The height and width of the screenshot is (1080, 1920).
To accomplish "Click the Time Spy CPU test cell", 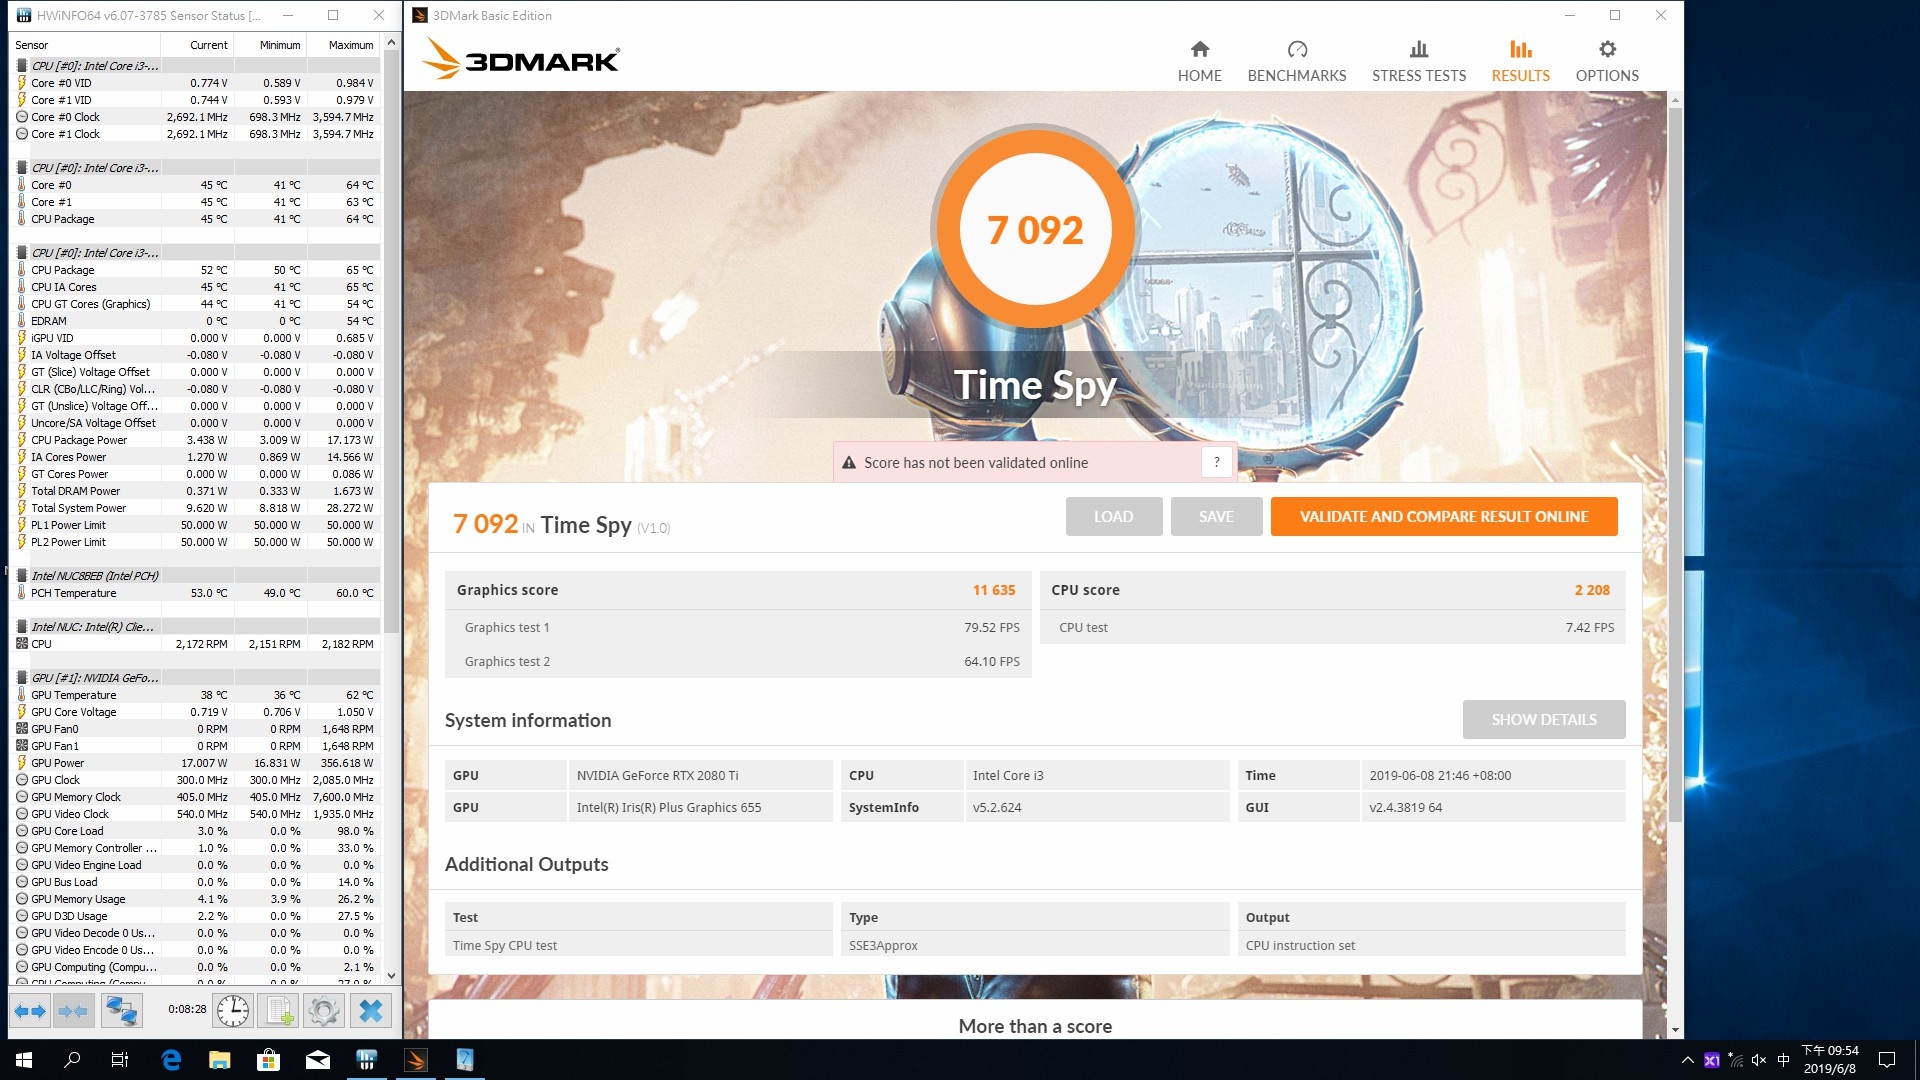I will (x=638, y=945).
